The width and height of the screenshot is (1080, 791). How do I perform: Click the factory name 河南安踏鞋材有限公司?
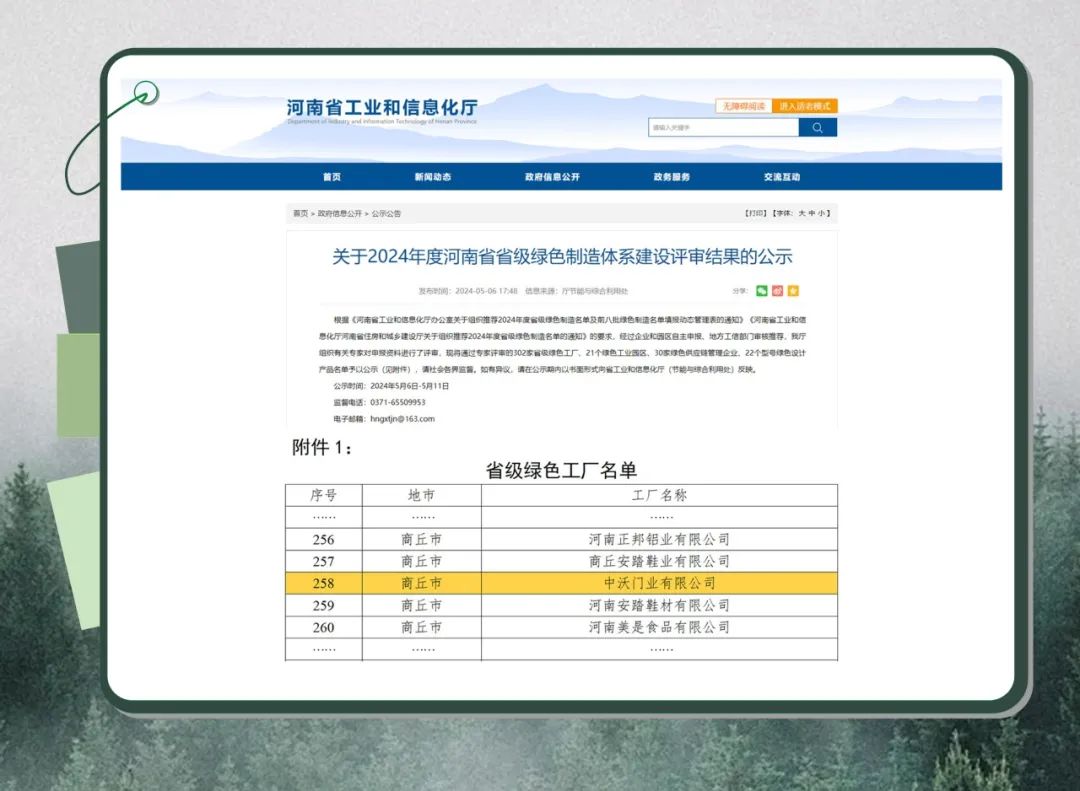pos(659,606)
